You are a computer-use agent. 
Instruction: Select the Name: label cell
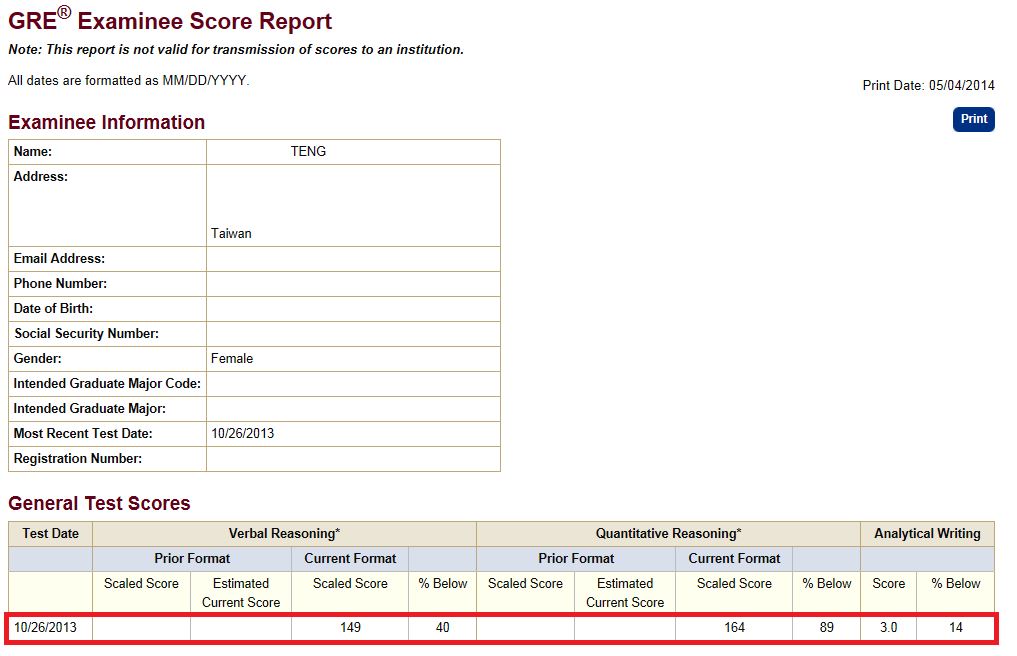[108, 152]
